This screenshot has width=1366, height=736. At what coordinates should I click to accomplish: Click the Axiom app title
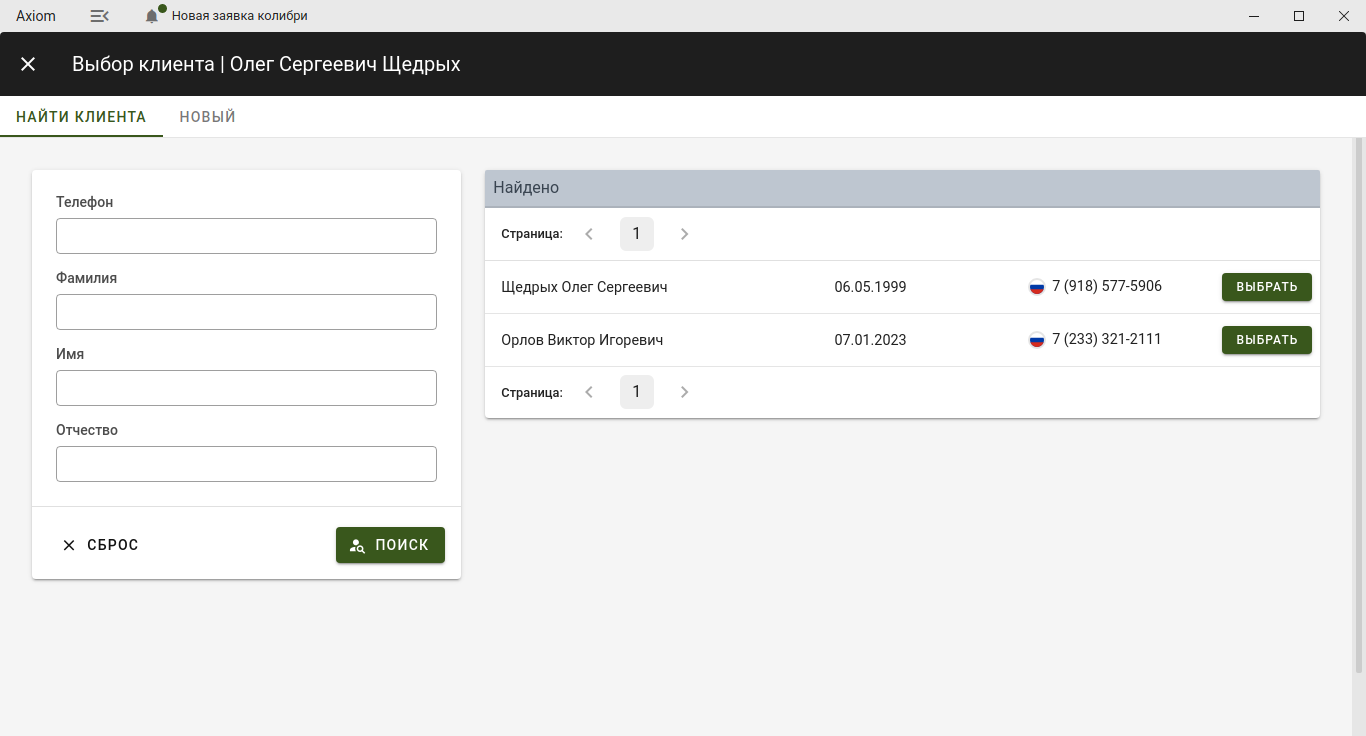tap(36, 16)
